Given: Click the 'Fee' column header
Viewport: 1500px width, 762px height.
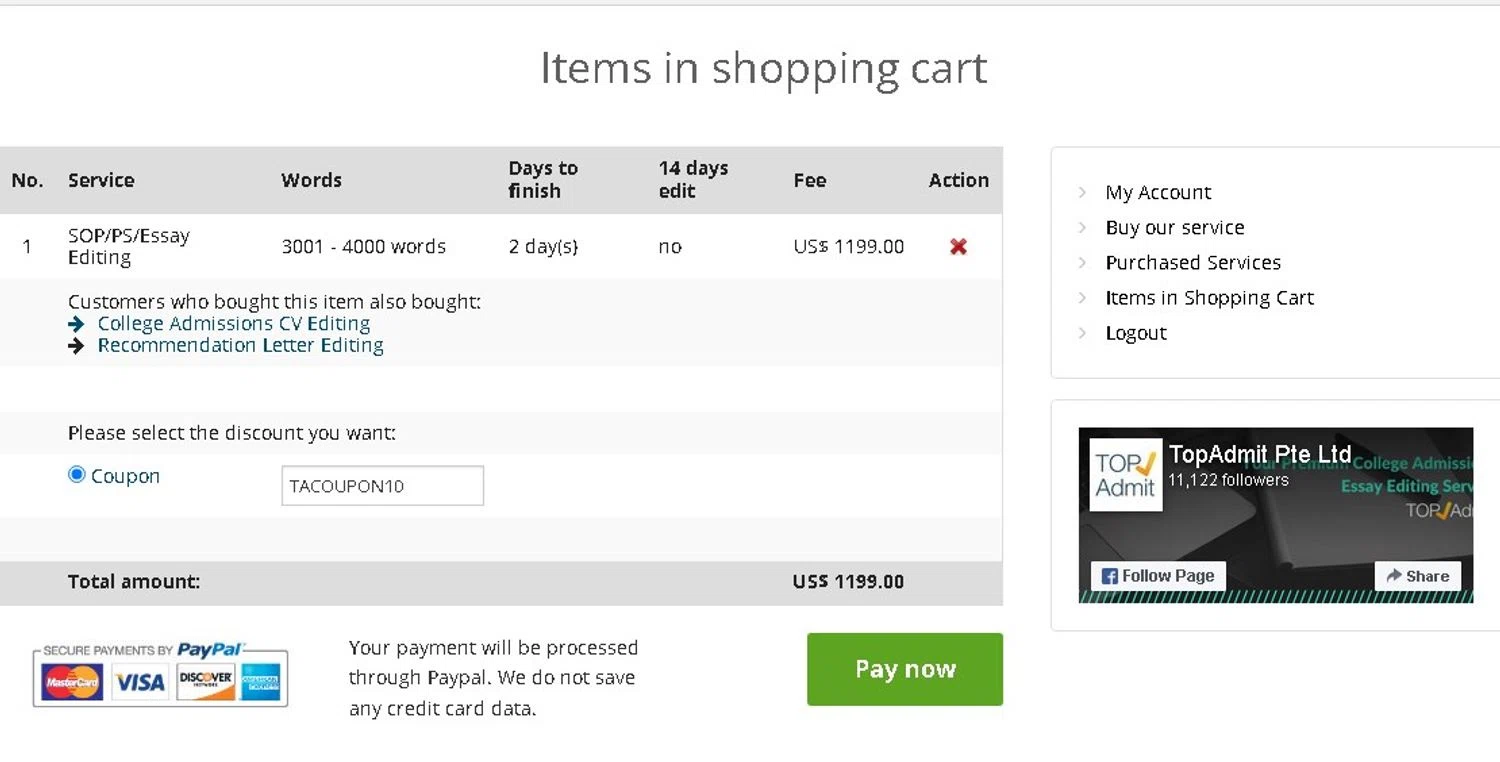Looking at the screenshot, I should [x=810, y=180].
